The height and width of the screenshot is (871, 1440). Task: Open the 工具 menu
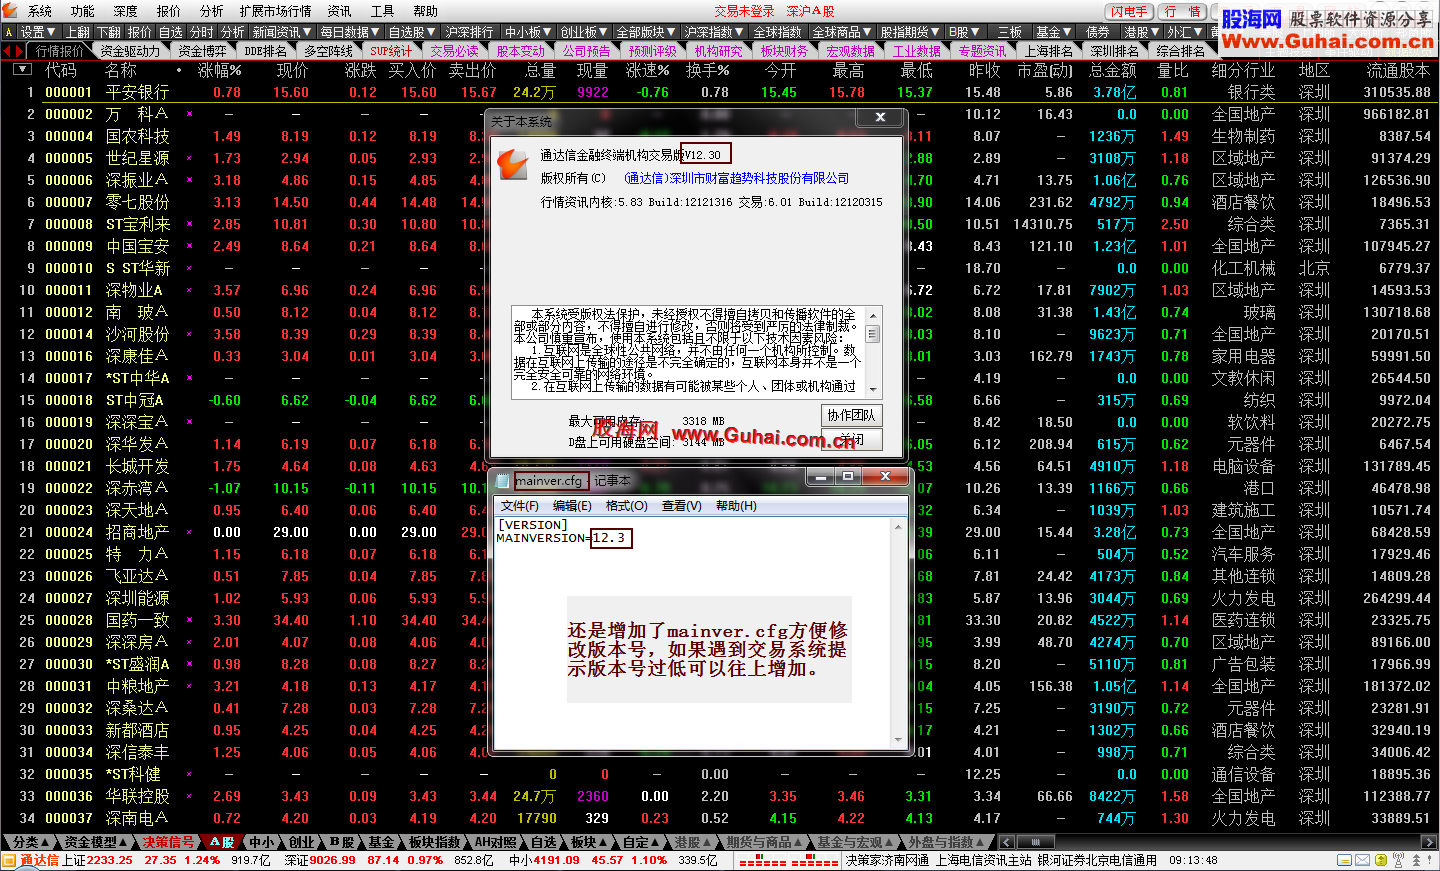(x=383, y=11)
